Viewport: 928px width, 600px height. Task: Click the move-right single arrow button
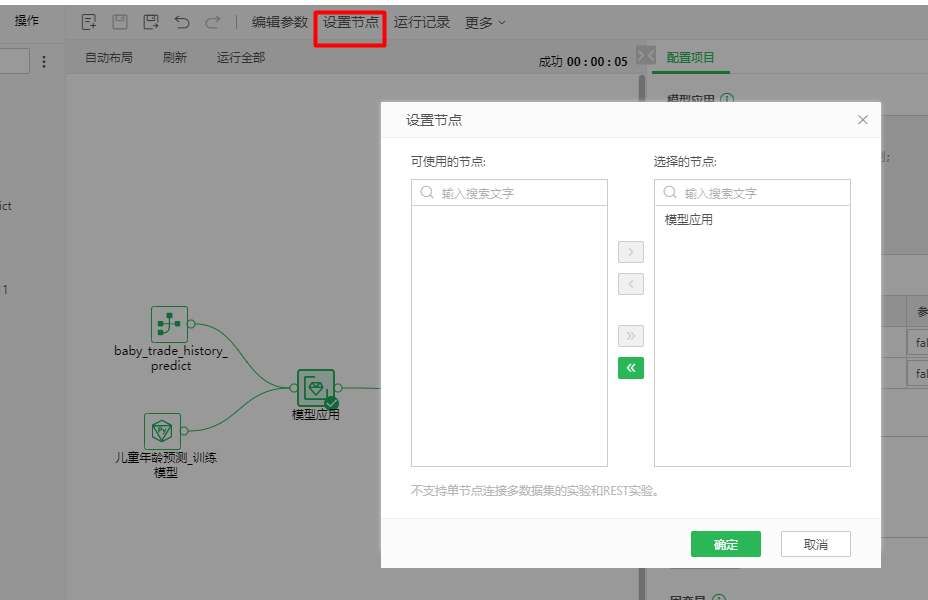[x=631, y=252]
